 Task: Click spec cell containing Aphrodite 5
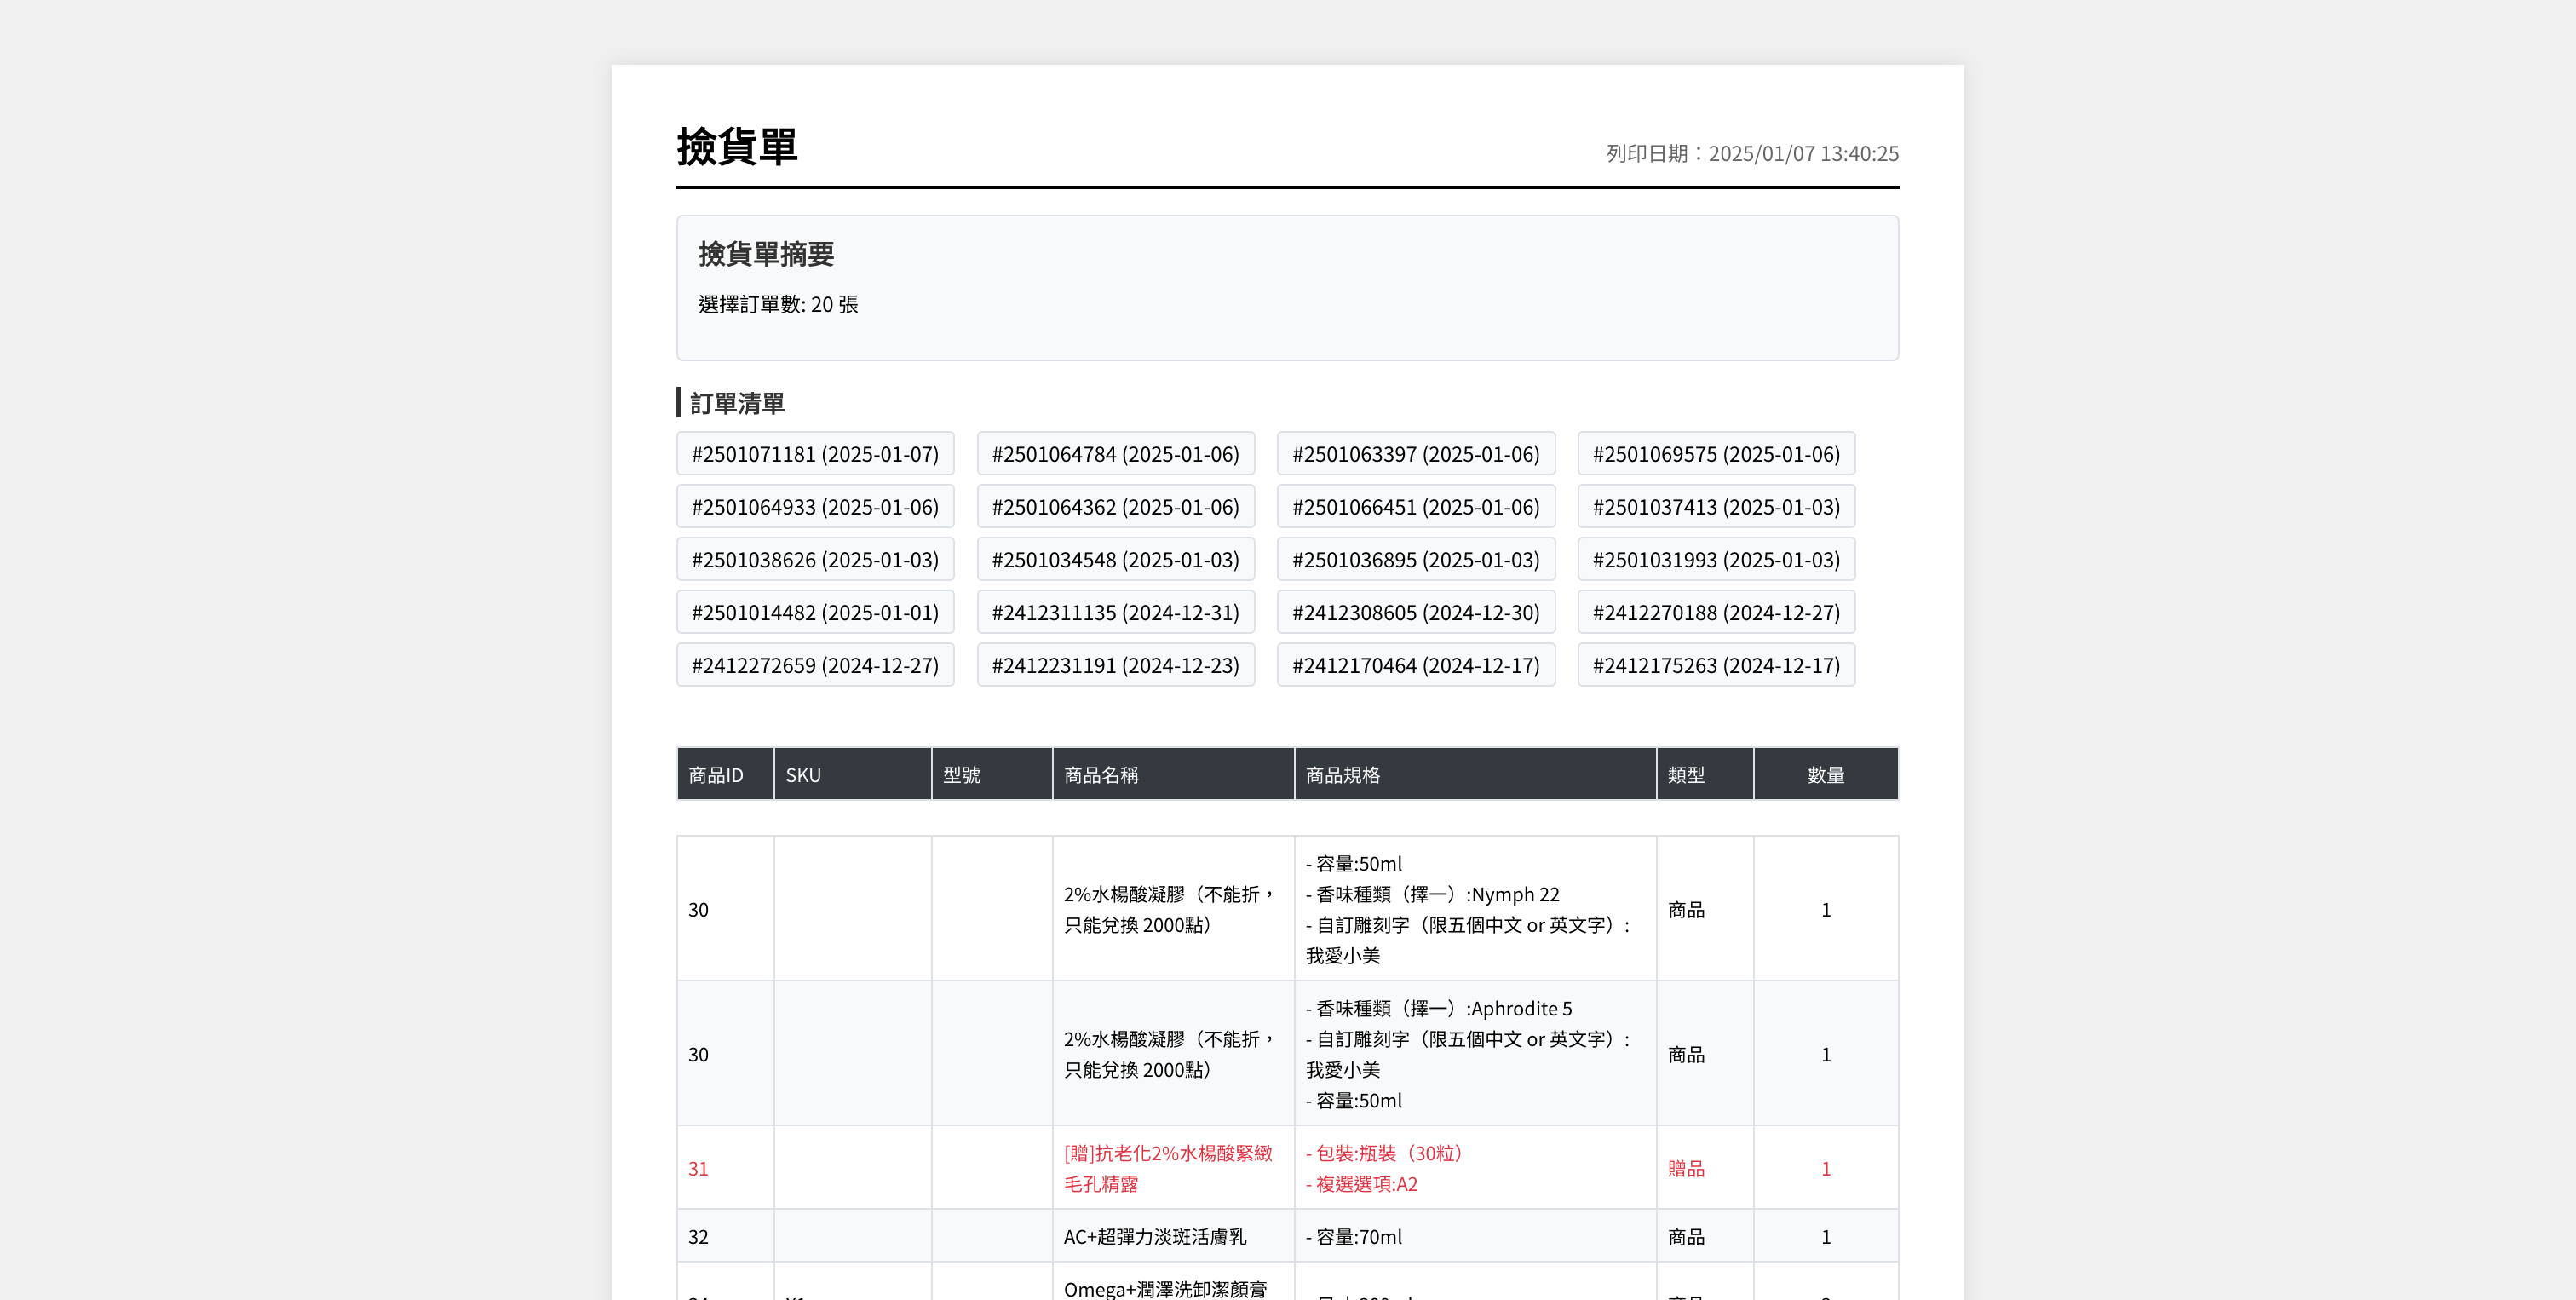click(1475, 1054)
